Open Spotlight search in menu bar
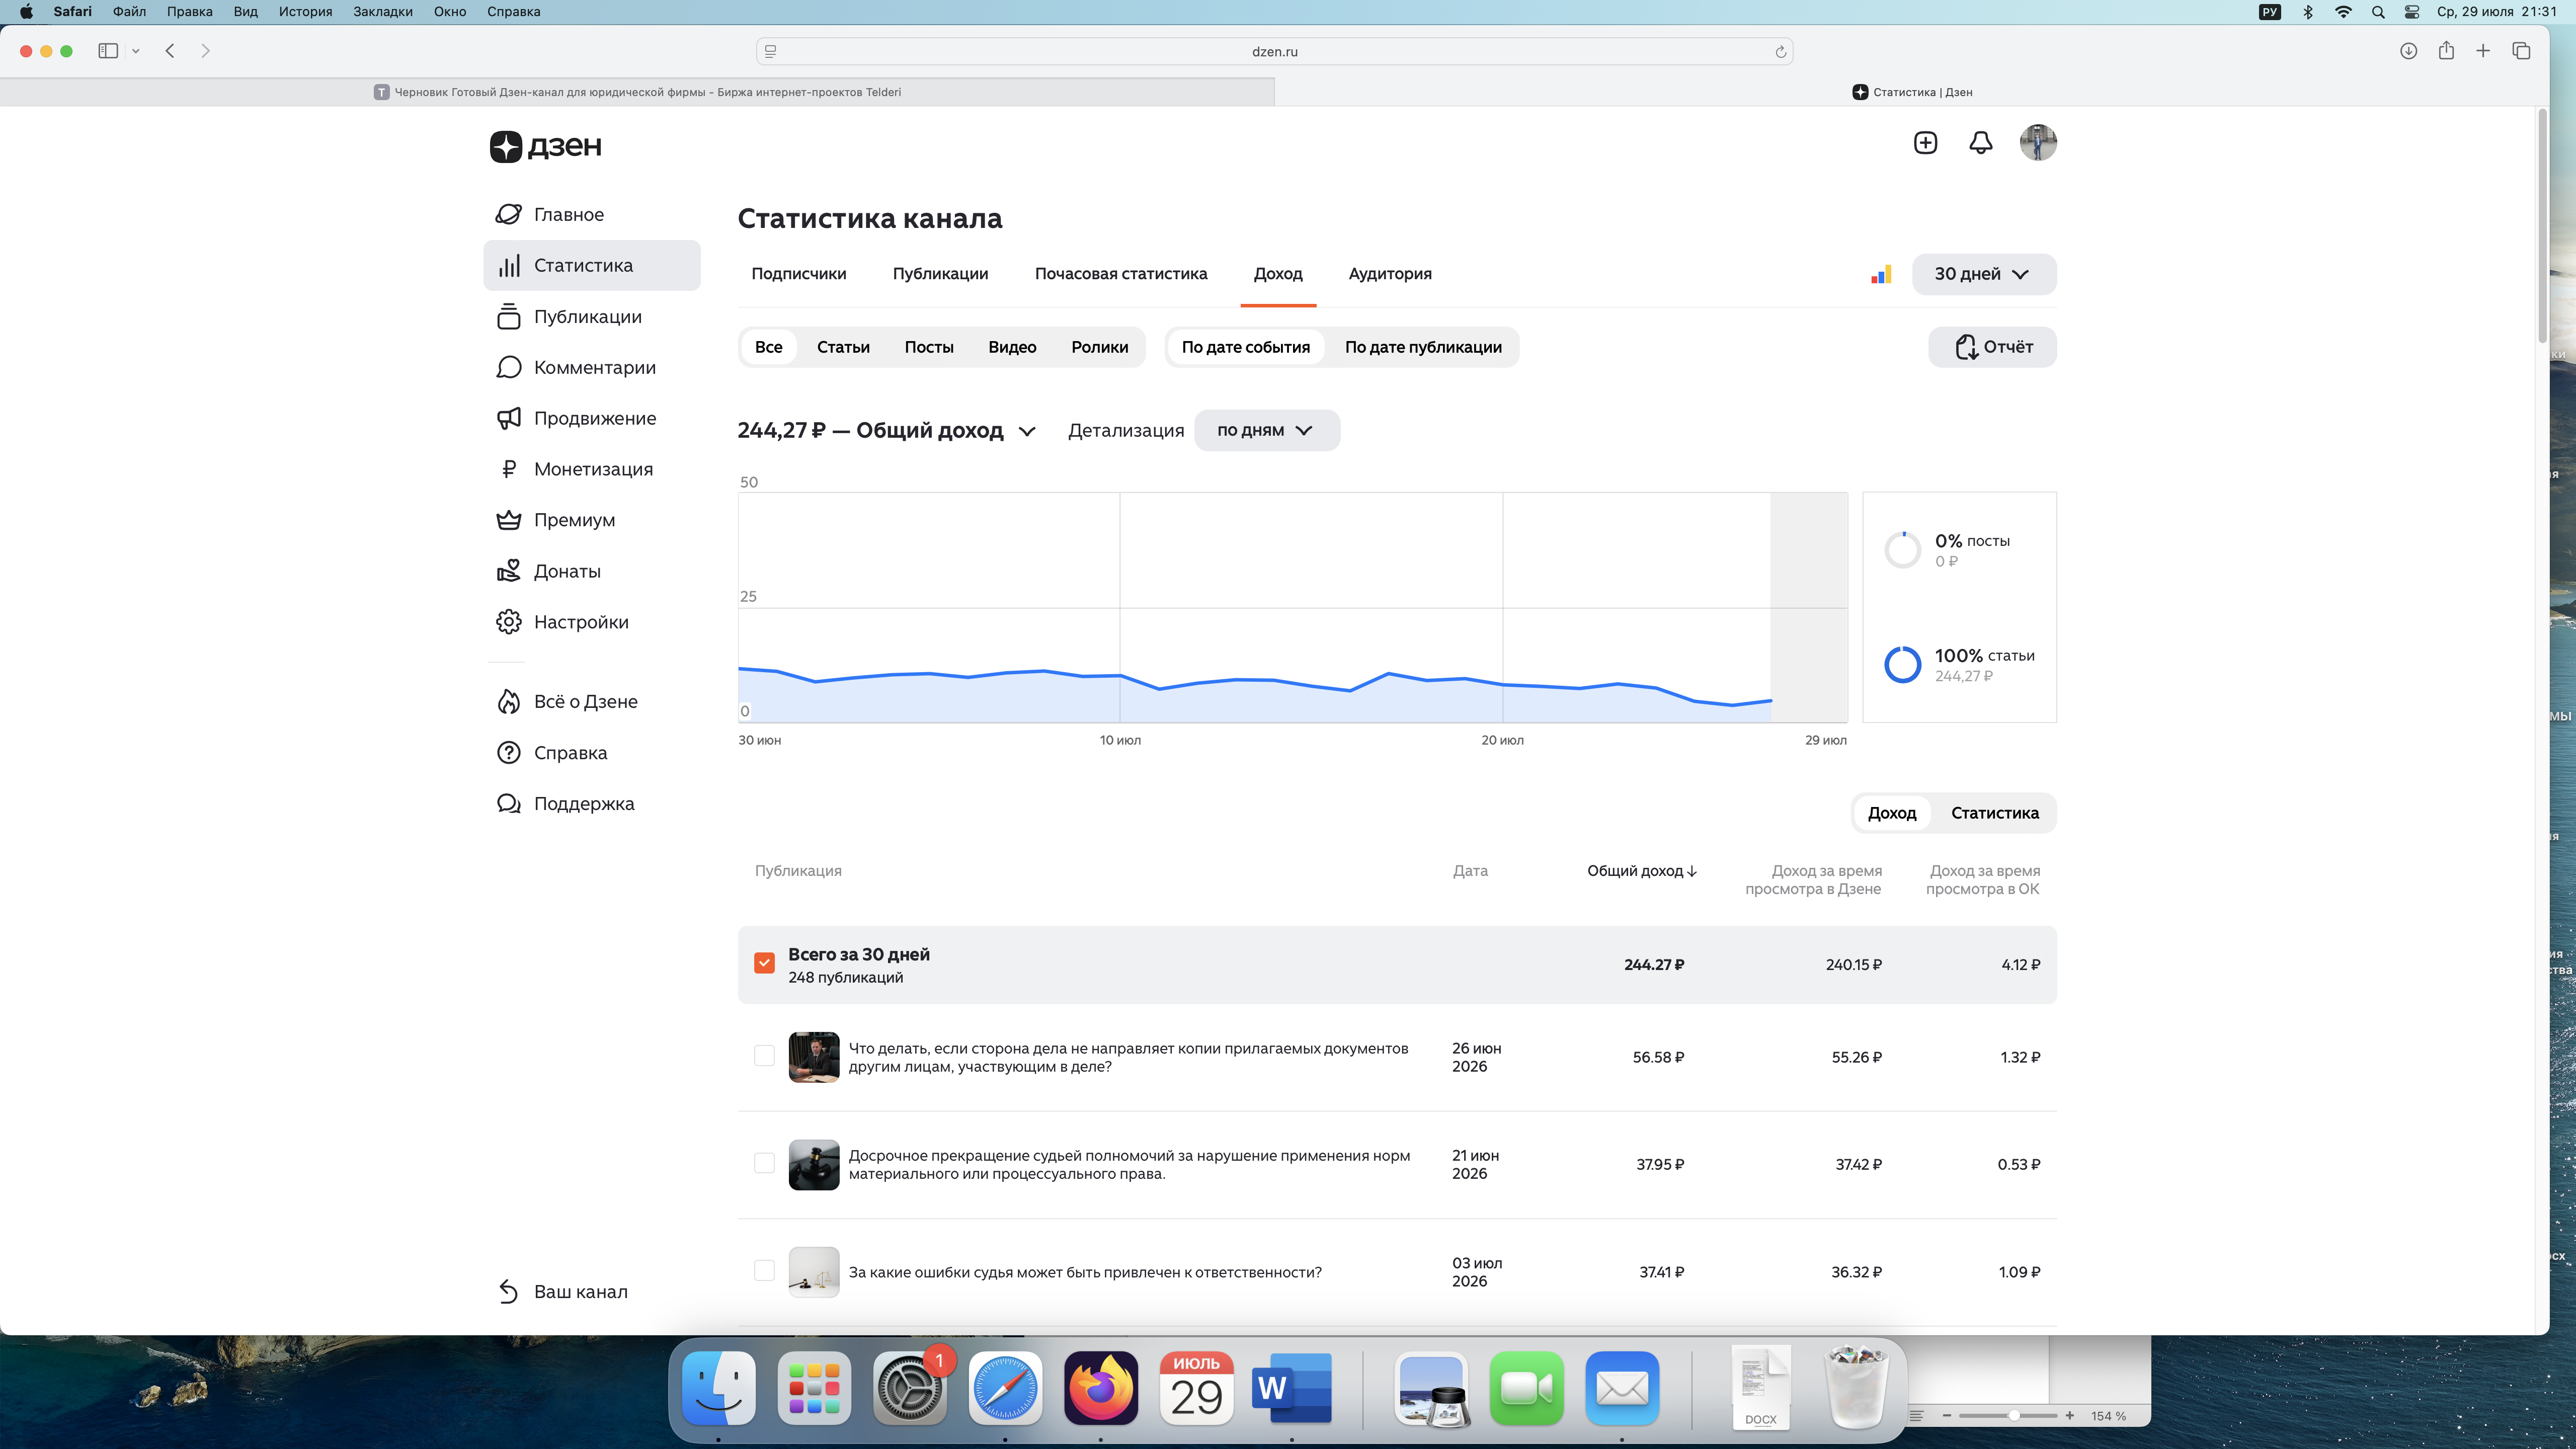This screenshot has width=2576, height=1449. coord(2378,12)
